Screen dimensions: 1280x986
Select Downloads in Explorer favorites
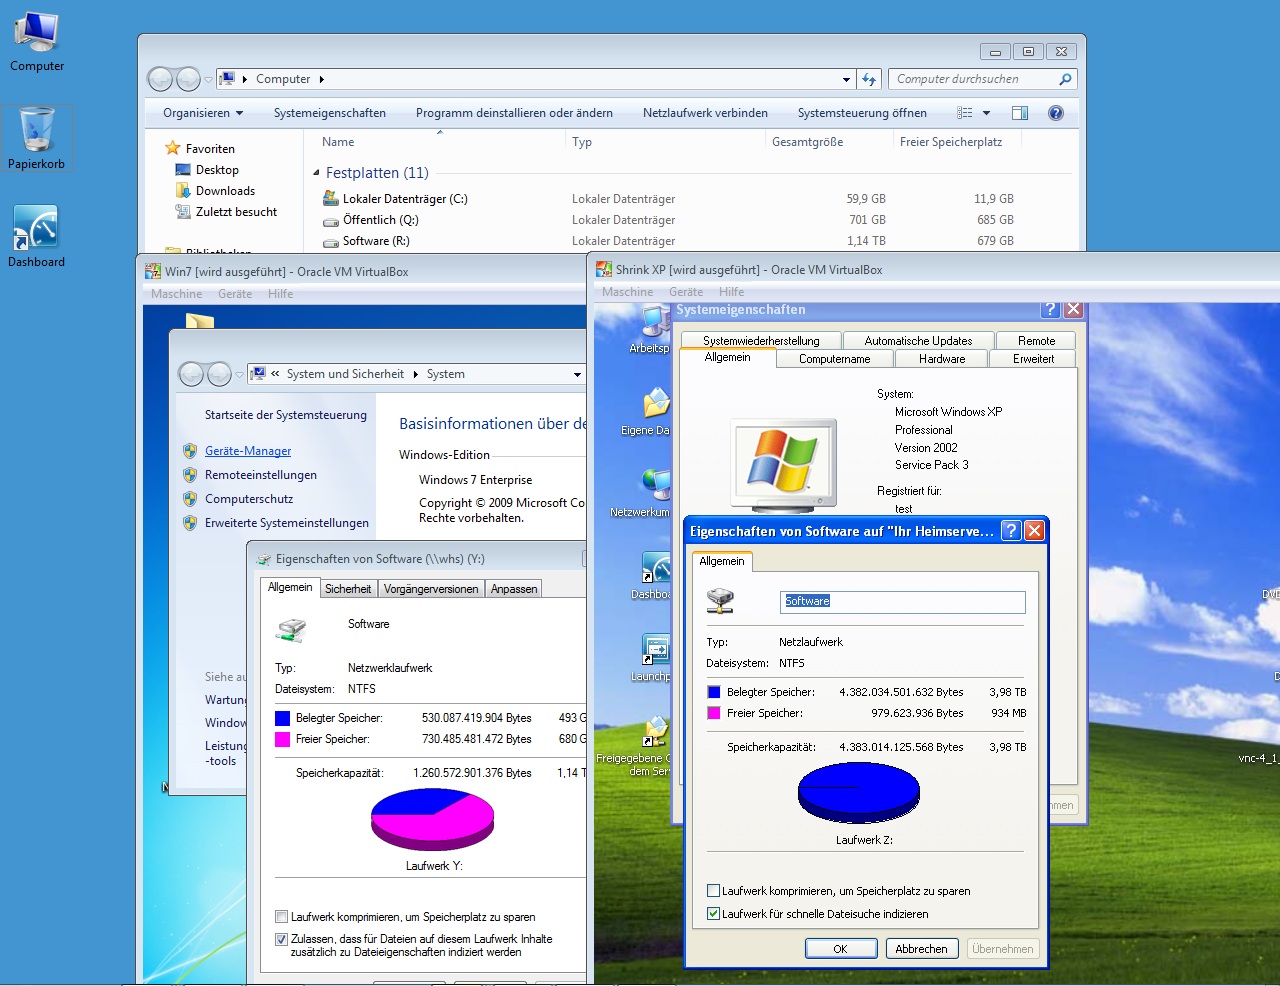click(225, 191)
